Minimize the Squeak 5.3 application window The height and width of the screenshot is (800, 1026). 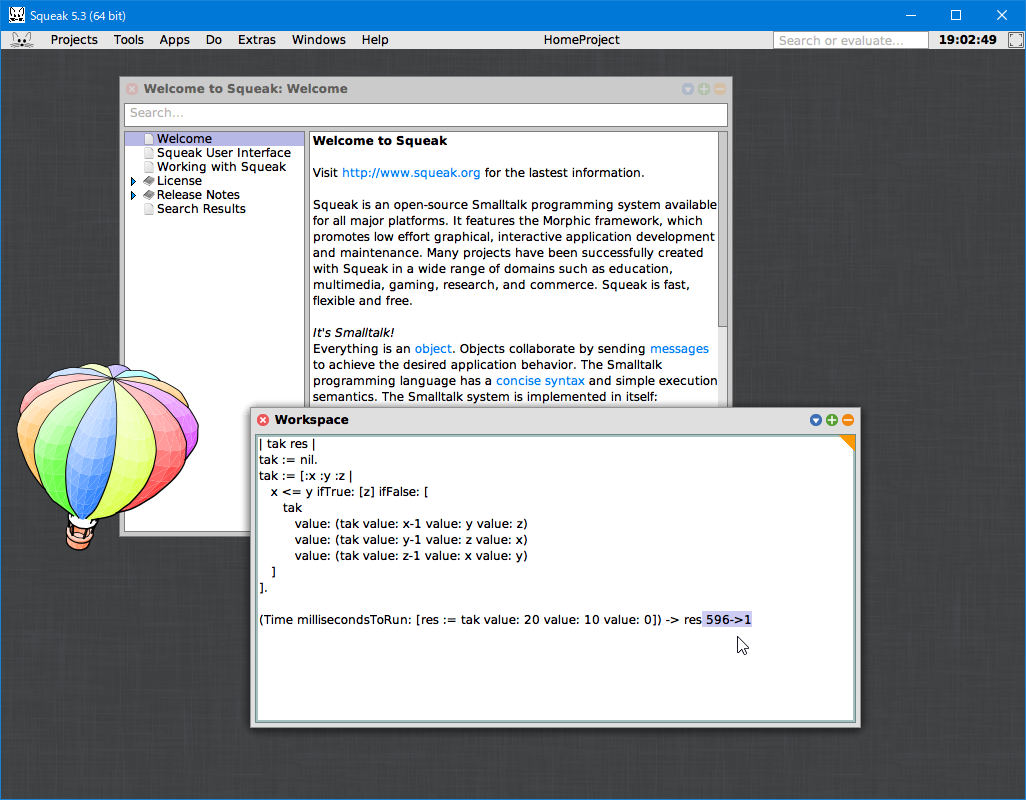point(911,15)
